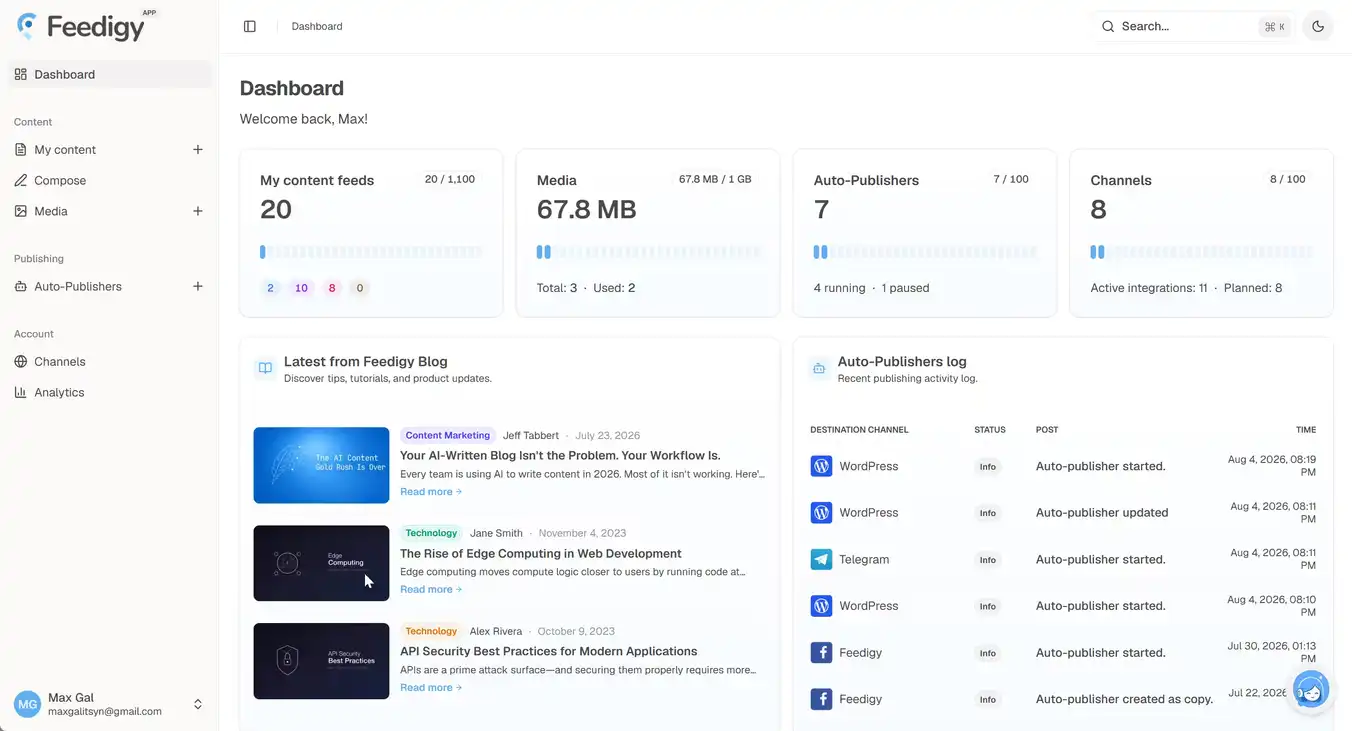The height and width of the screenshot is (731, 1352).
Task: Open the AI-Written Blog article title
Action: click(x=560, y=456)
